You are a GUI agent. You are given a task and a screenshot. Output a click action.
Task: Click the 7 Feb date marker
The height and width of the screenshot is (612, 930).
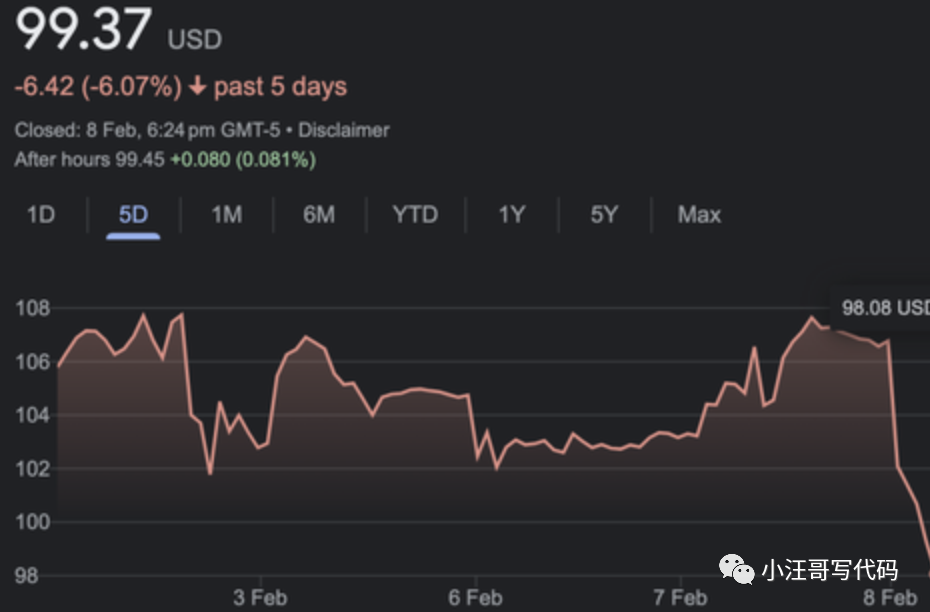point(680,598)
